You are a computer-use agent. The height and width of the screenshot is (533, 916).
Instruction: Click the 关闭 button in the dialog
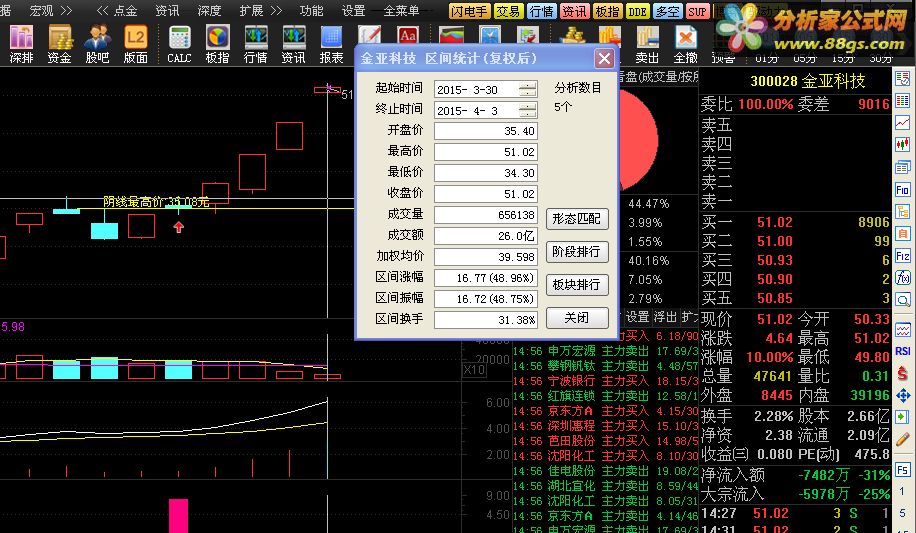pyautogui.click(x=577, y=318)
